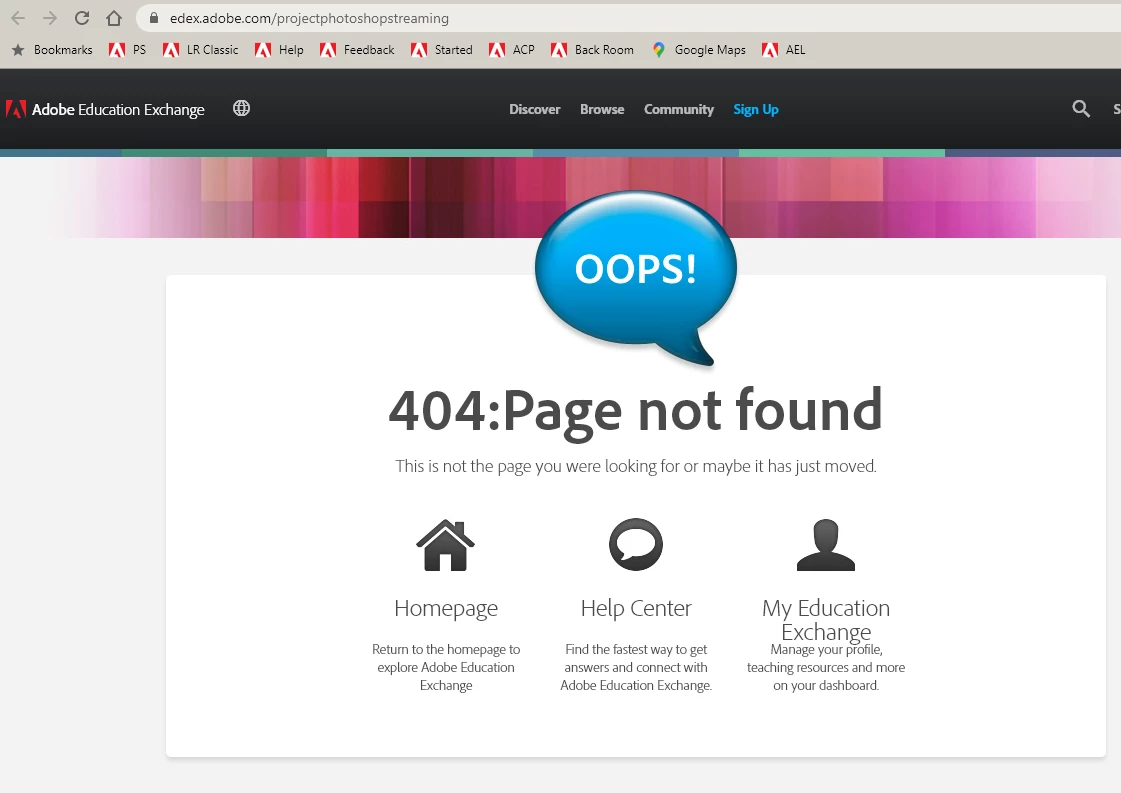The image size is (1121, 793).
Task: Click the Help Center speech bubble icon
Action: click(636, 544)
